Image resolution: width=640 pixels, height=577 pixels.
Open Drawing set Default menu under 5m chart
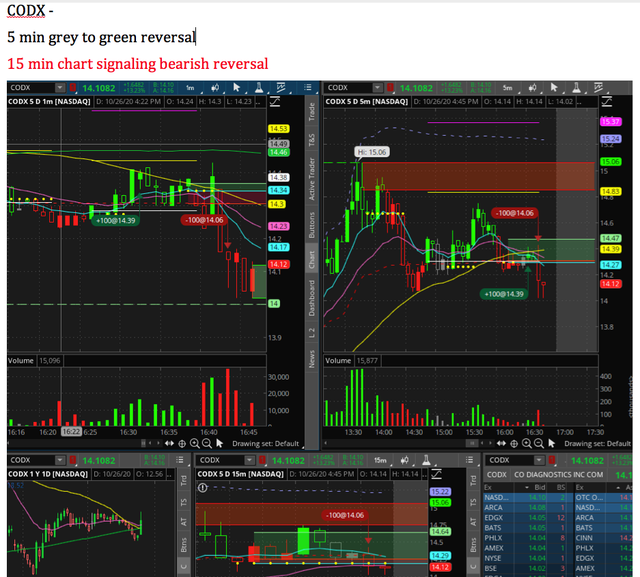(598, 444)
